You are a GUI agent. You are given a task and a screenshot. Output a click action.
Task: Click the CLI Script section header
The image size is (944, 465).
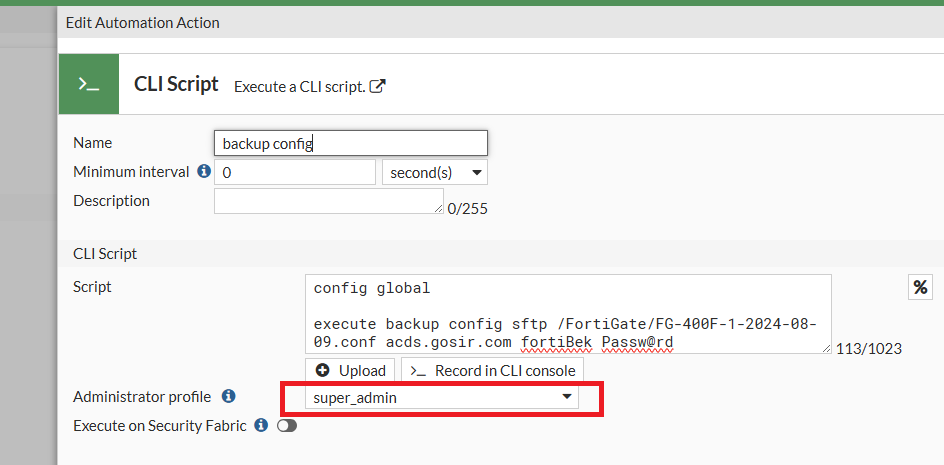tap(105, 254)
